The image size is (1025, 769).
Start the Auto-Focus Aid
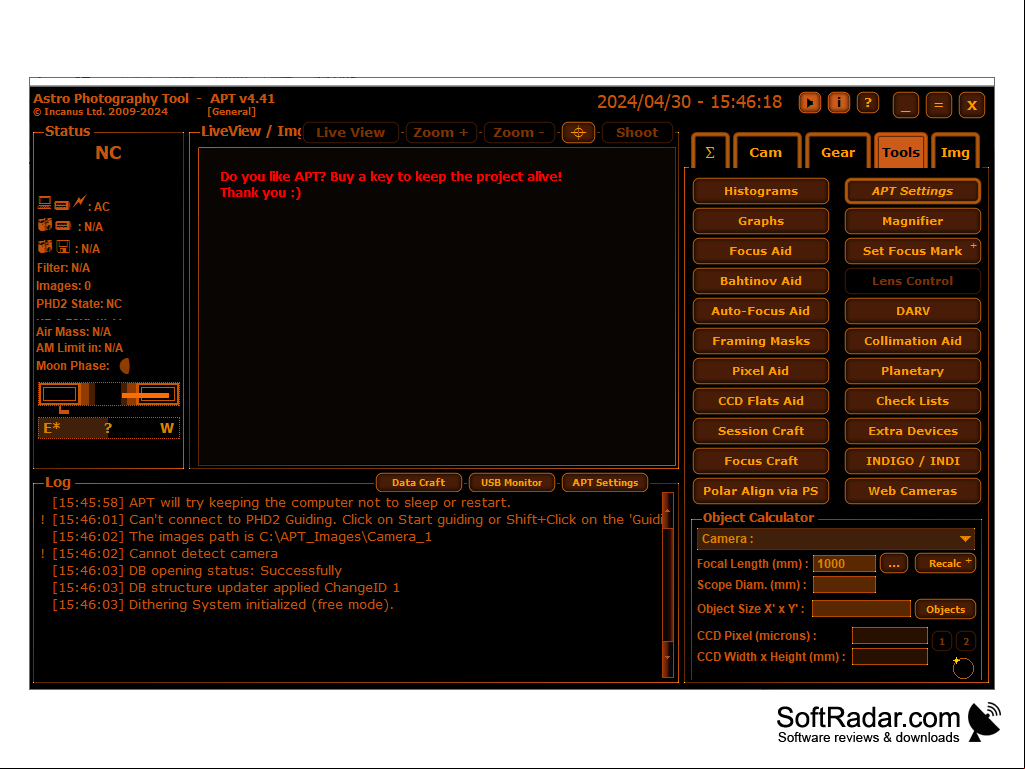pos(761,311)
